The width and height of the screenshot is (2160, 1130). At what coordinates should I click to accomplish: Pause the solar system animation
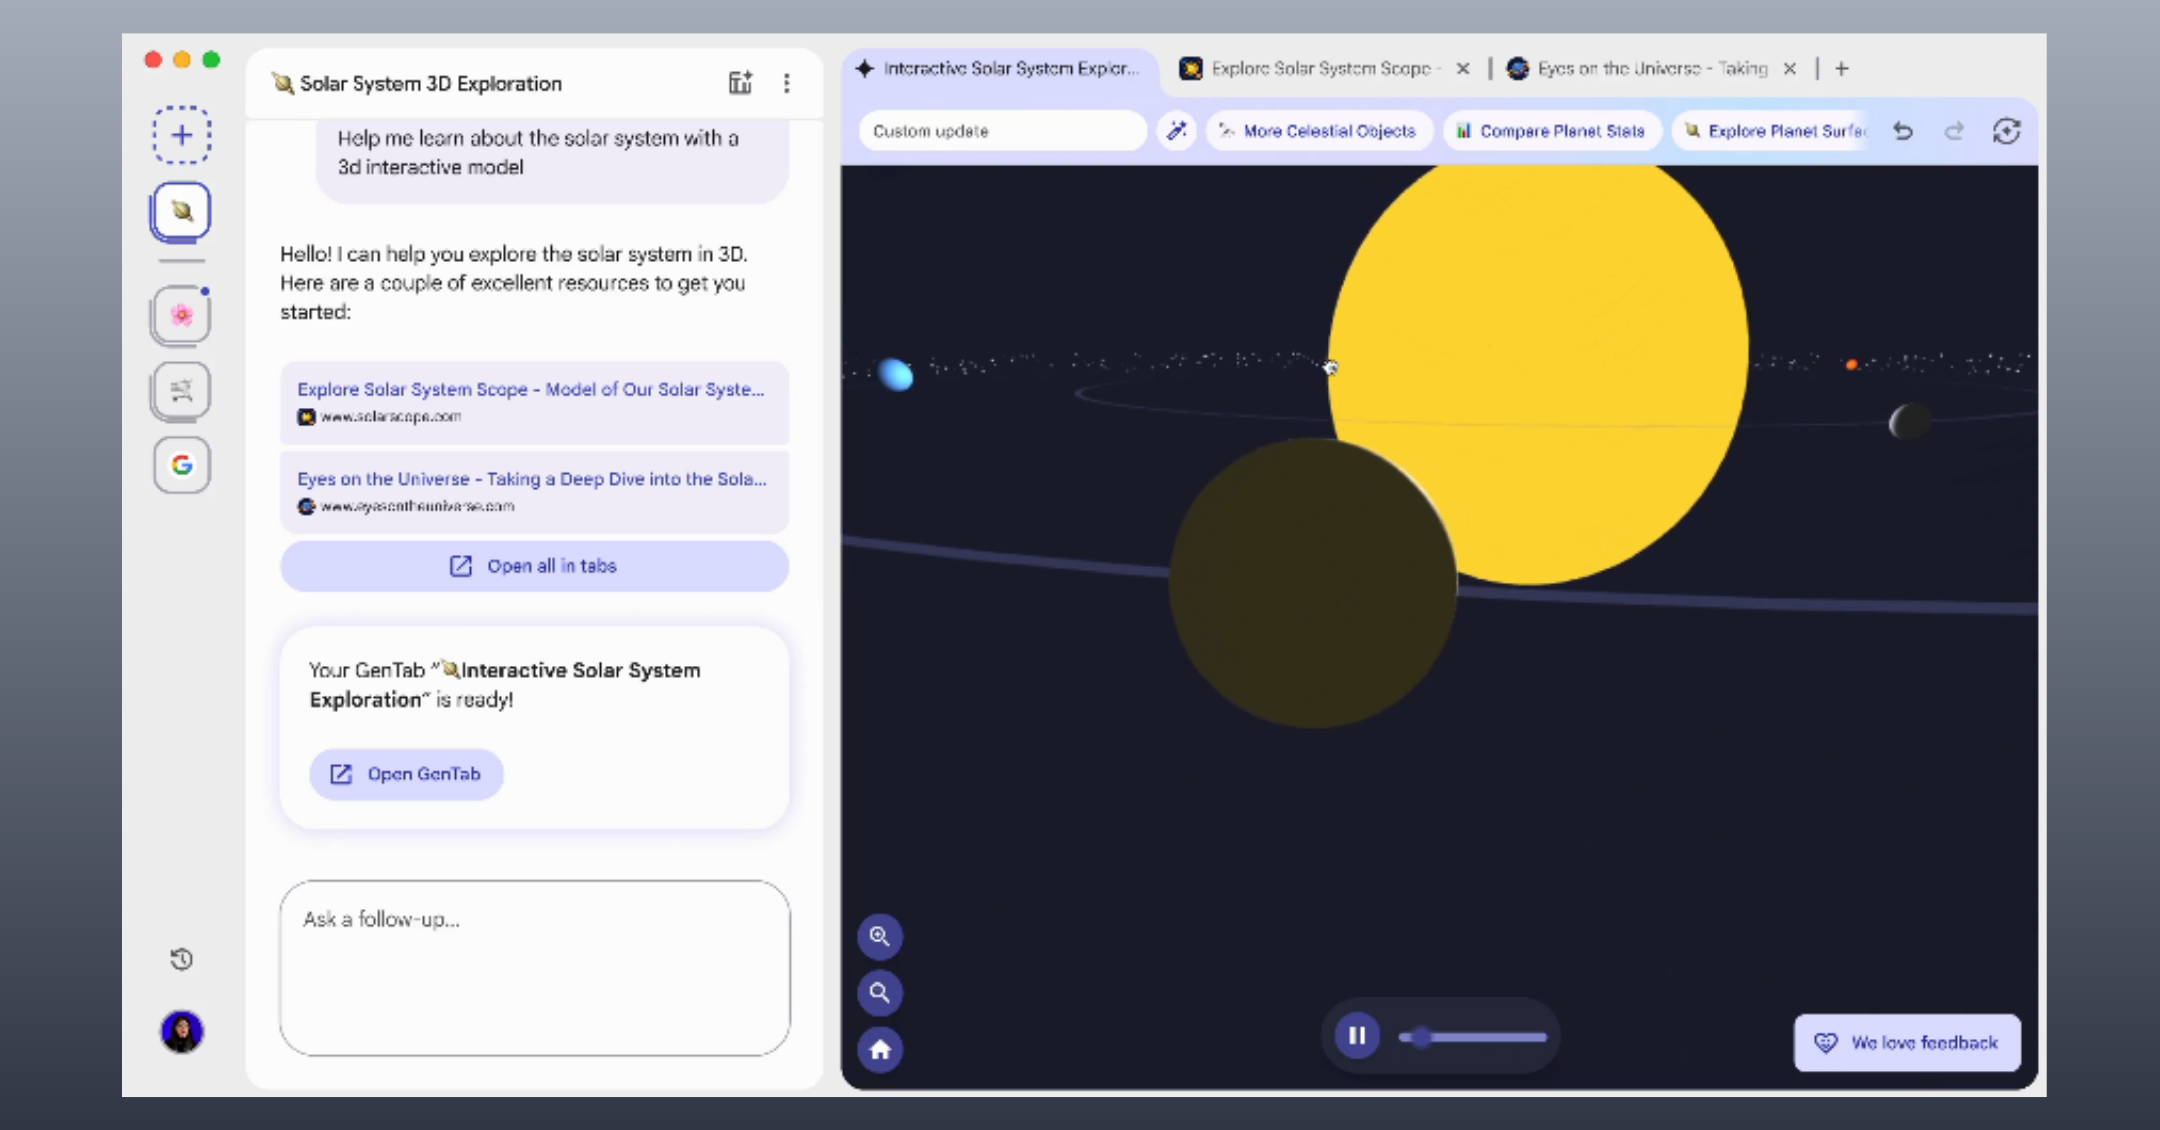1357,1036
